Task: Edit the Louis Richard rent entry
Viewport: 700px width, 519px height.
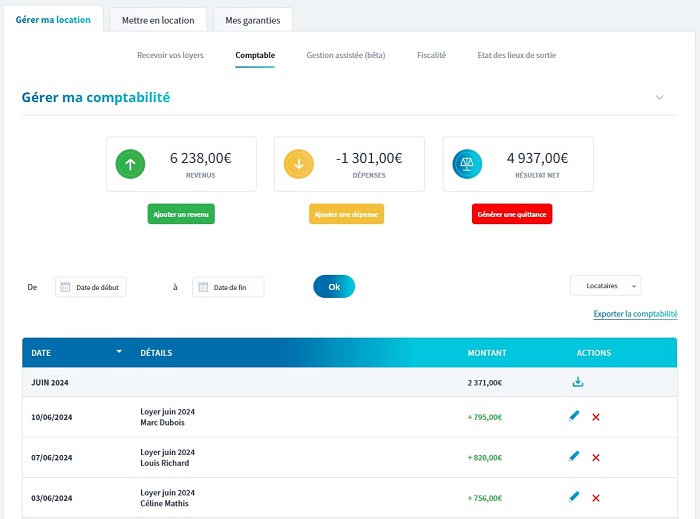Action: coord(574,456)
